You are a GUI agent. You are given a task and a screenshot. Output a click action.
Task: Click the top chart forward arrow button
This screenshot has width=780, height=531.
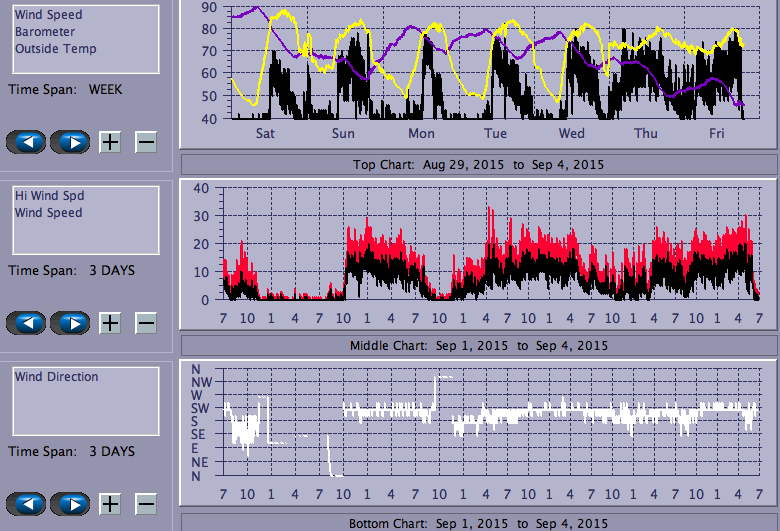click(70, 142)
